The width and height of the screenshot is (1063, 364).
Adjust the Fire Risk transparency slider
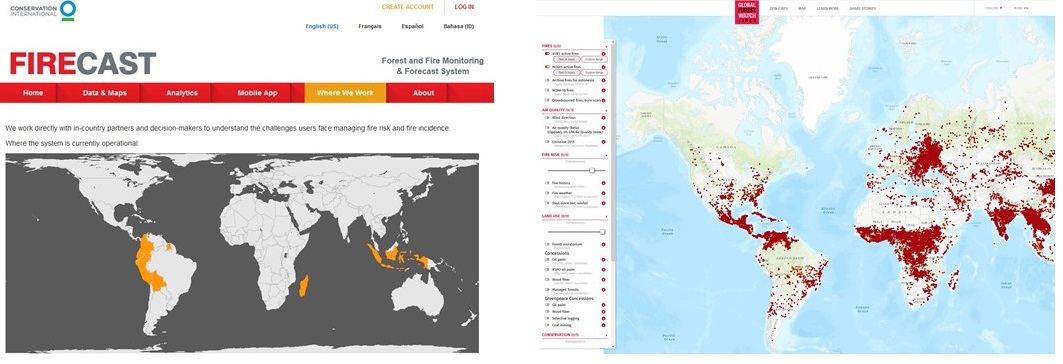(592, 170)
